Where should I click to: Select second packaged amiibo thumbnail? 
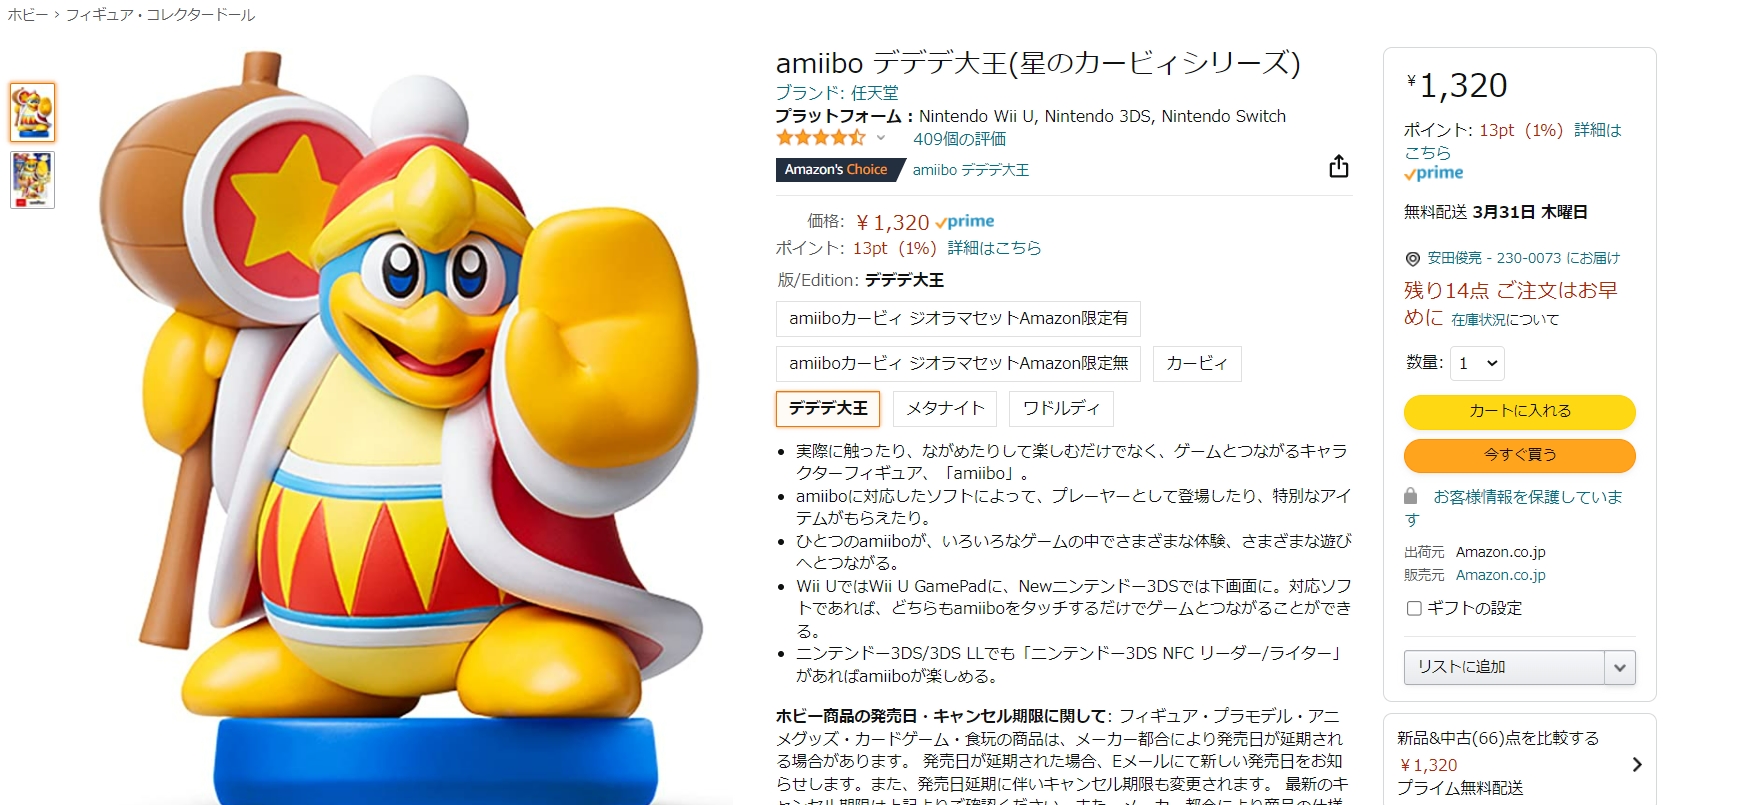[32, 180]
